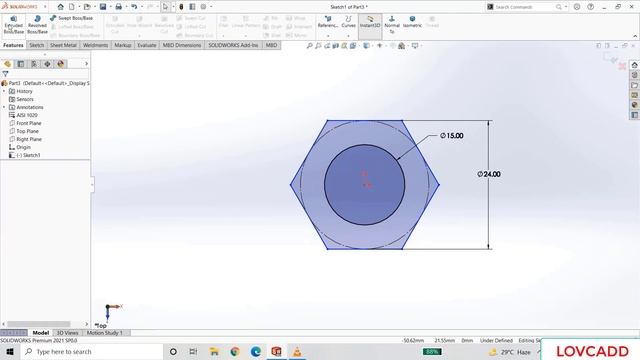Undo the last action
This screenshot has height=360, width=640.
coord(134,7)
